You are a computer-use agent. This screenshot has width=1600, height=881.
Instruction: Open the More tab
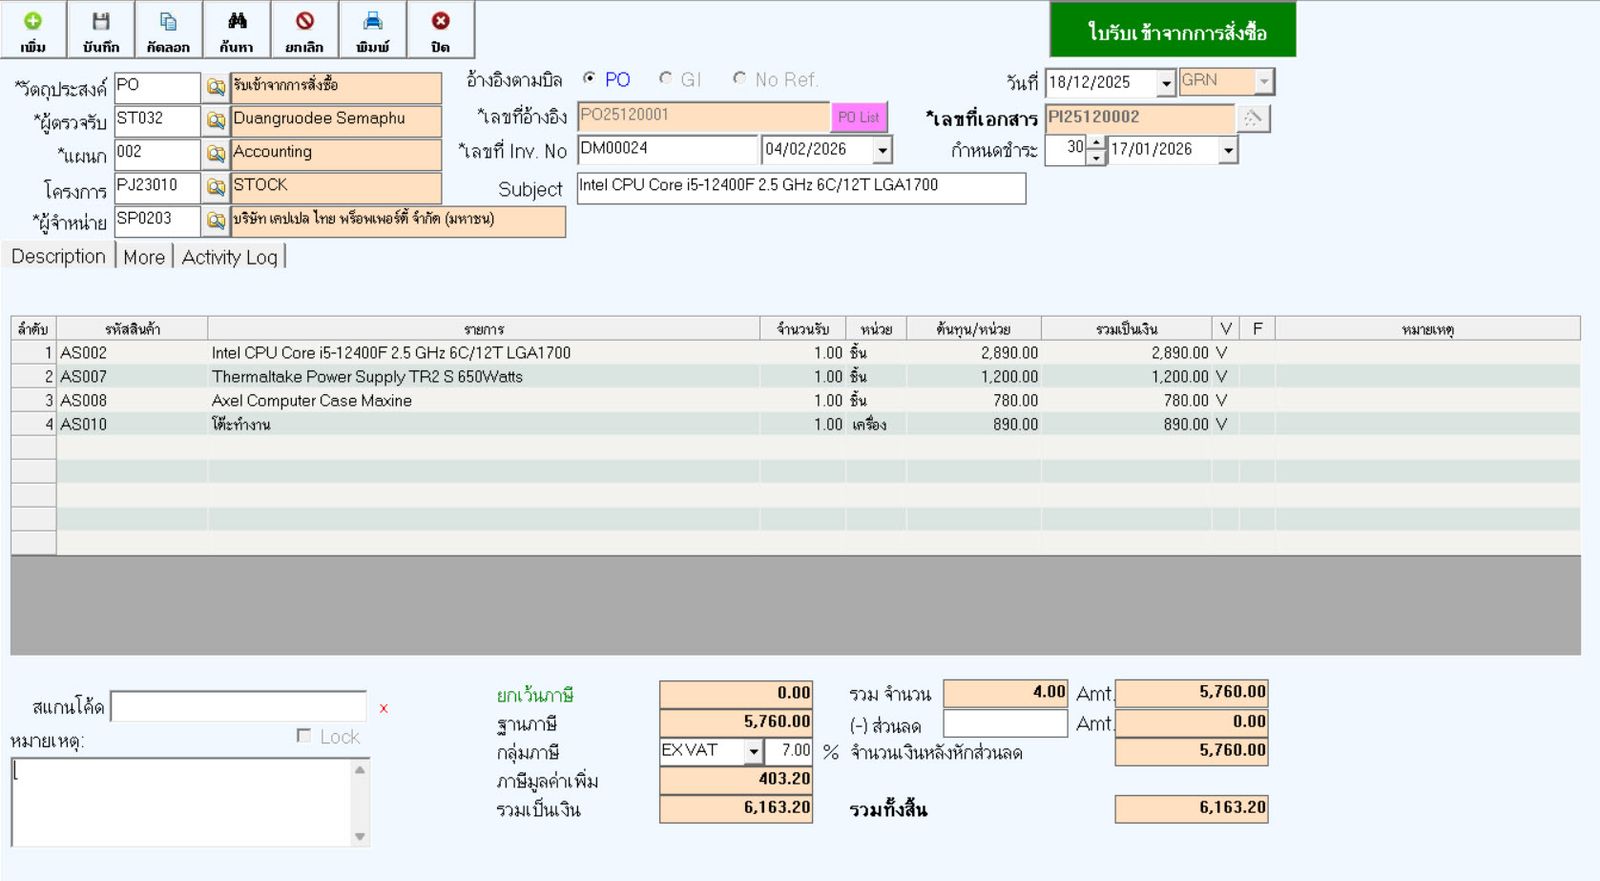pos(144,257)
